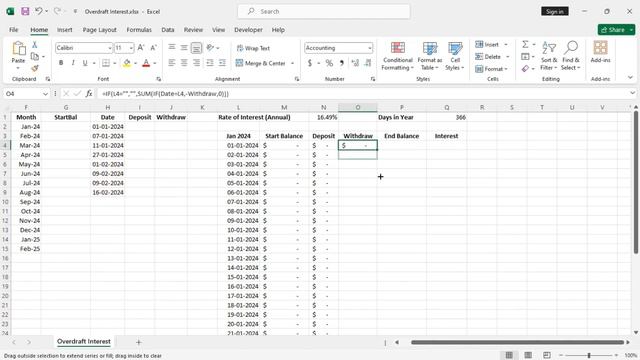
Task: Undo the last action
Action: (38, 11)
